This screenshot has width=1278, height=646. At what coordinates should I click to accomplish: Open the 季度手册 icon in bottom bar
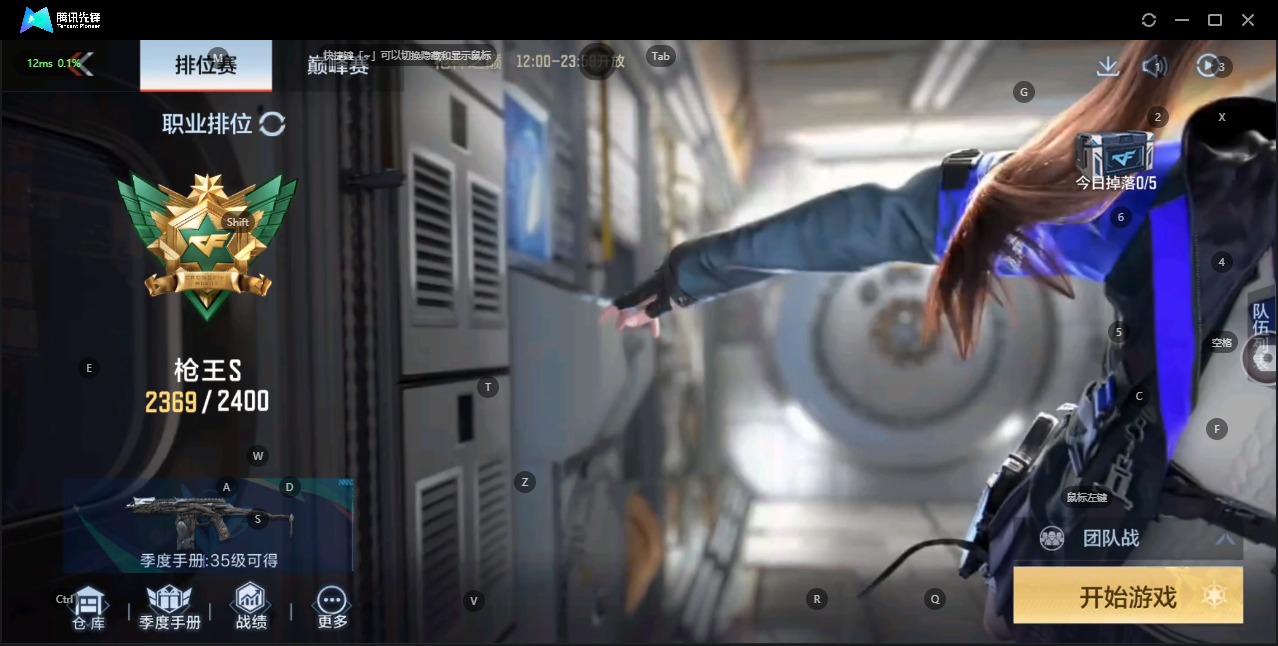pyautogui.click(x=170, y=609)
